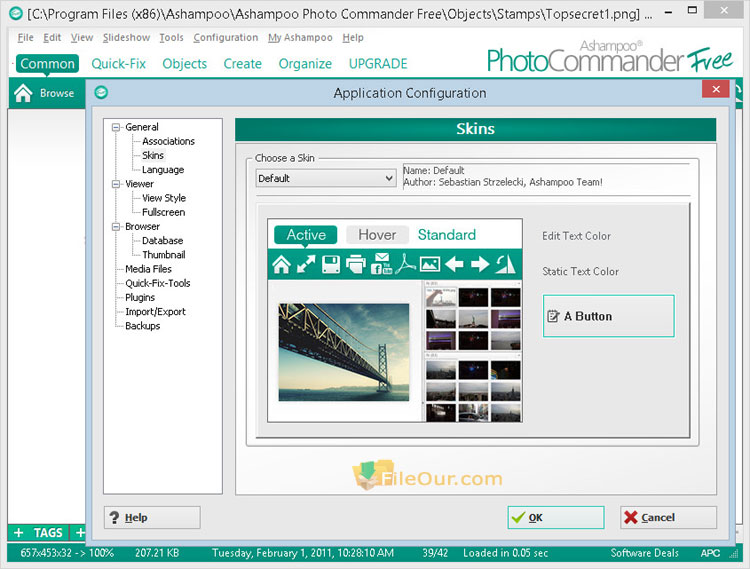
Task: Click the left arrow icon in preview
Action: pyautogui.click(x=454, y=264)
